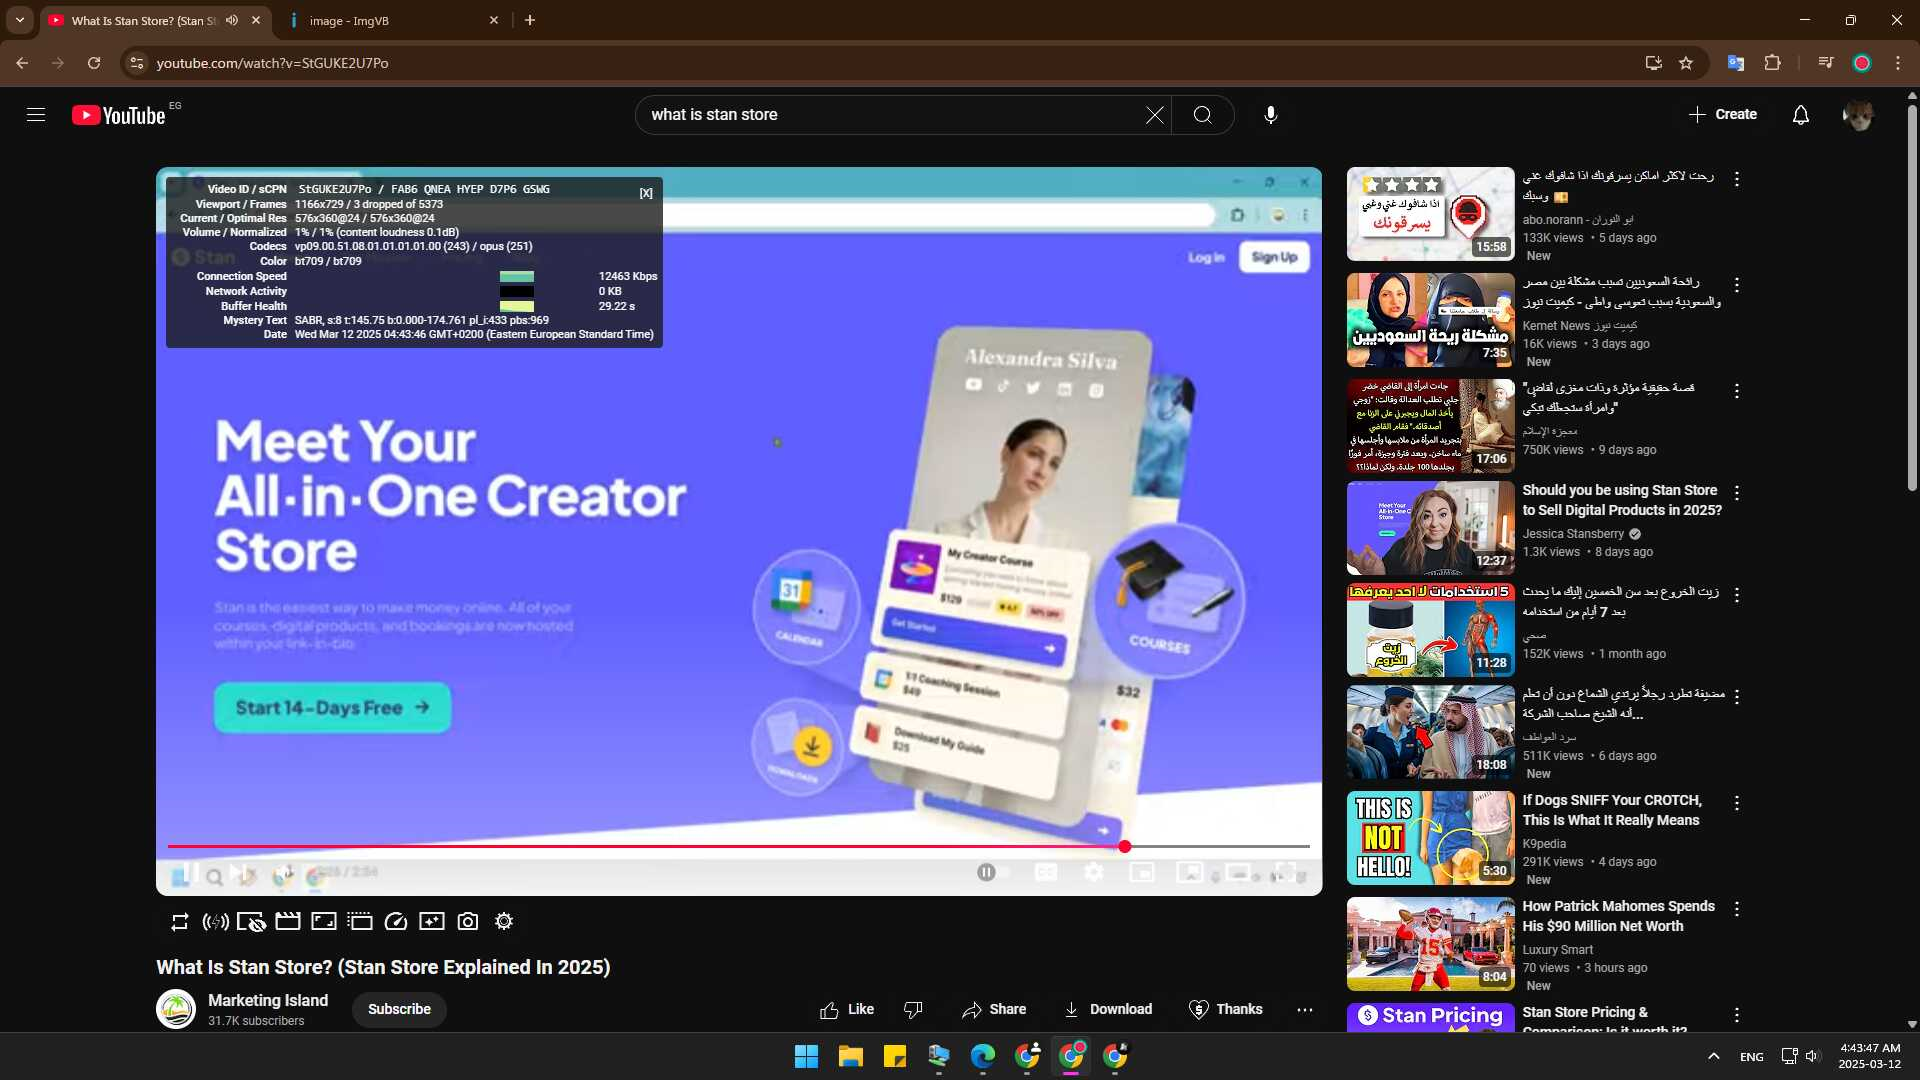Open options for the 17:06 recommended video
Image resolution: width=1920 pixels, height=1080 pixels.
(x=1737, y=391)
